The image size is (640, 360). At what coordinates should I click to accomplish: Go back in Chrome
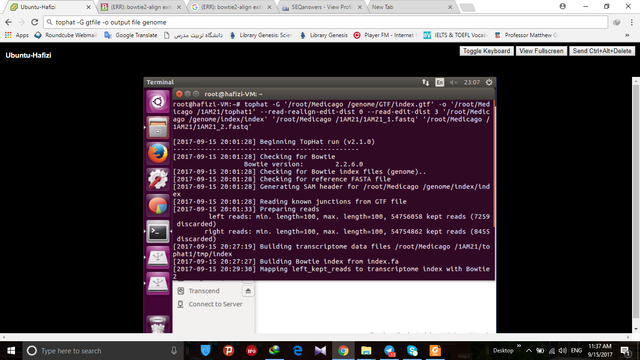[x=9, y=22]
